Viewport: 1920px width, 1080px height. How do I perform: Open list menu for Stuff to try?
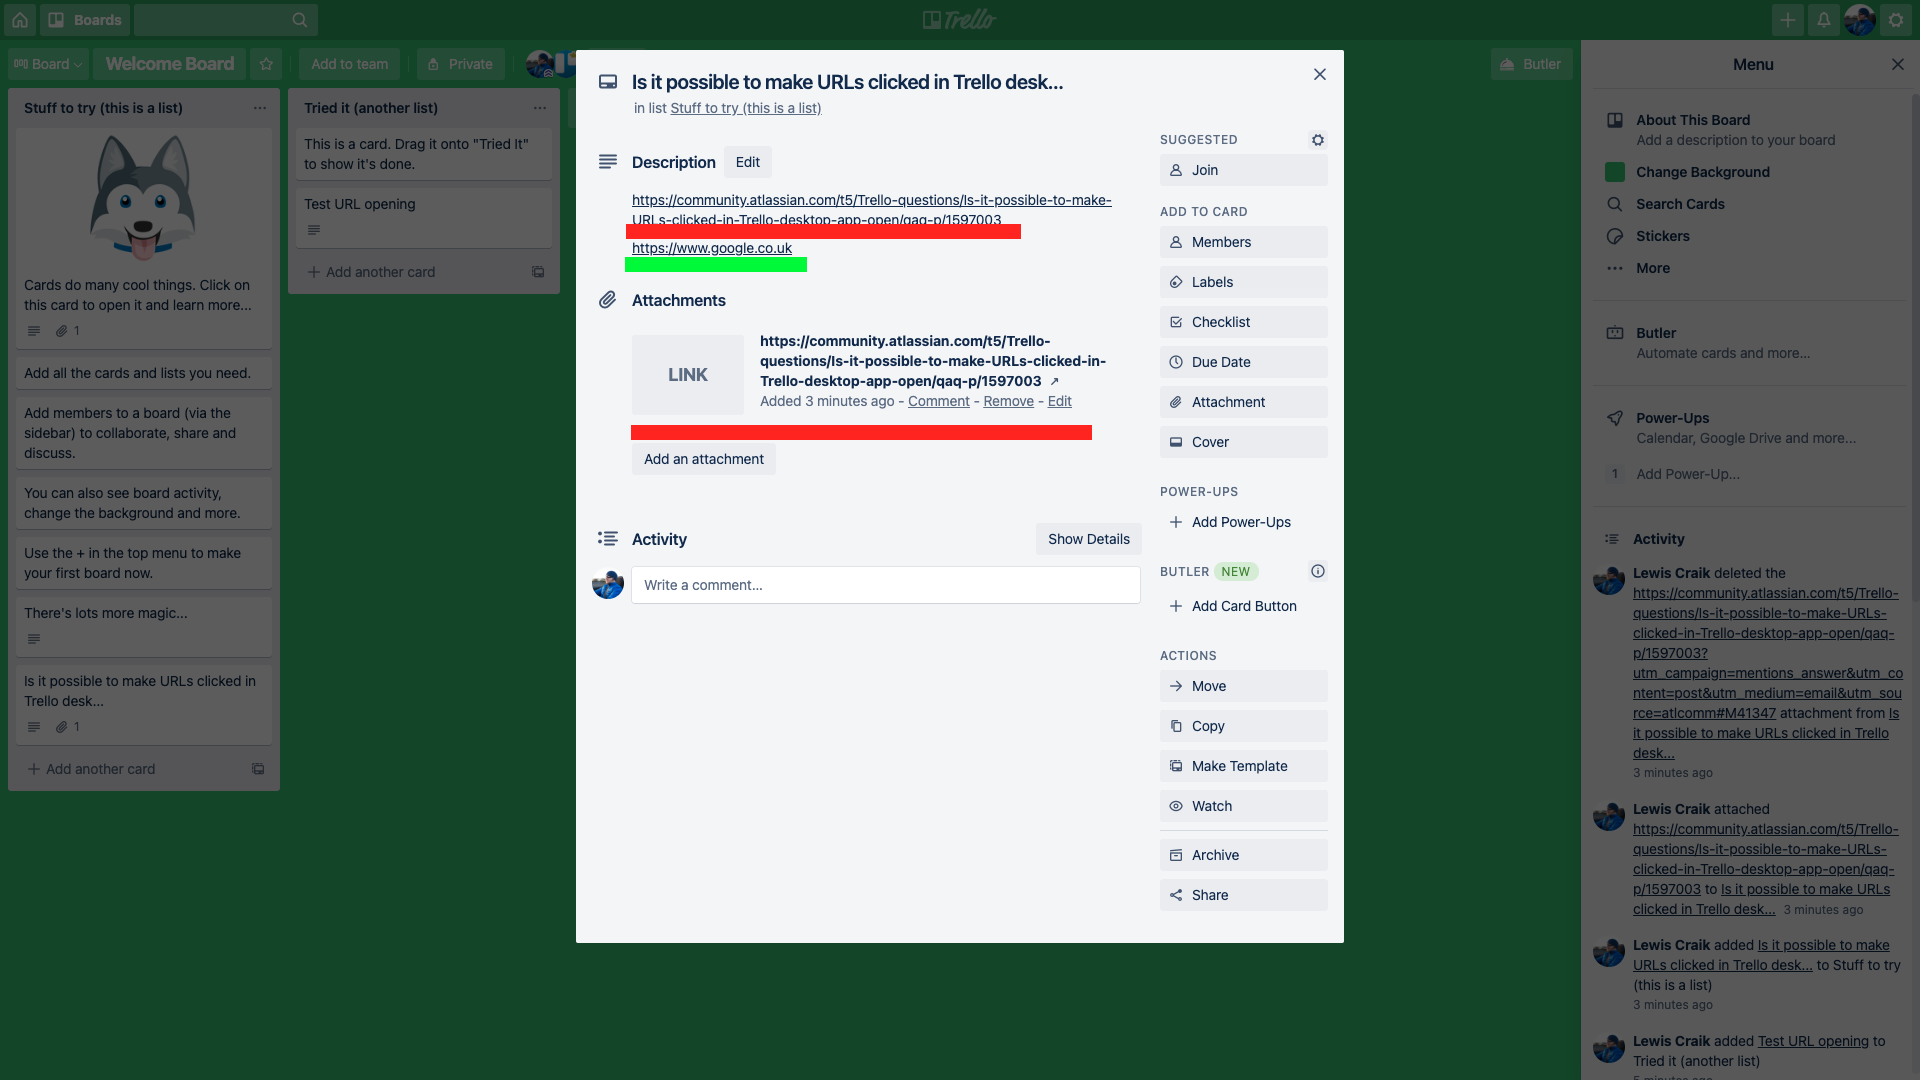pyautogui.click(x=260, y=108)
